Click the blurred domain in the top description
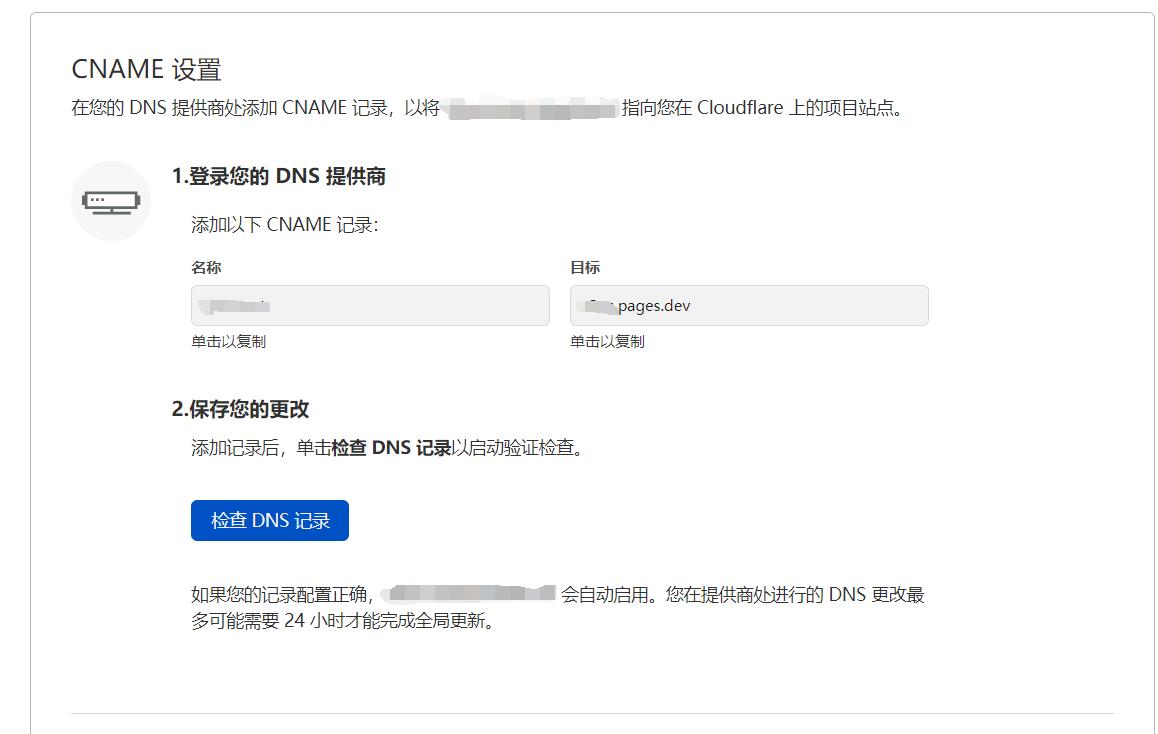1158x734 pixels. [x=530, y=108]
